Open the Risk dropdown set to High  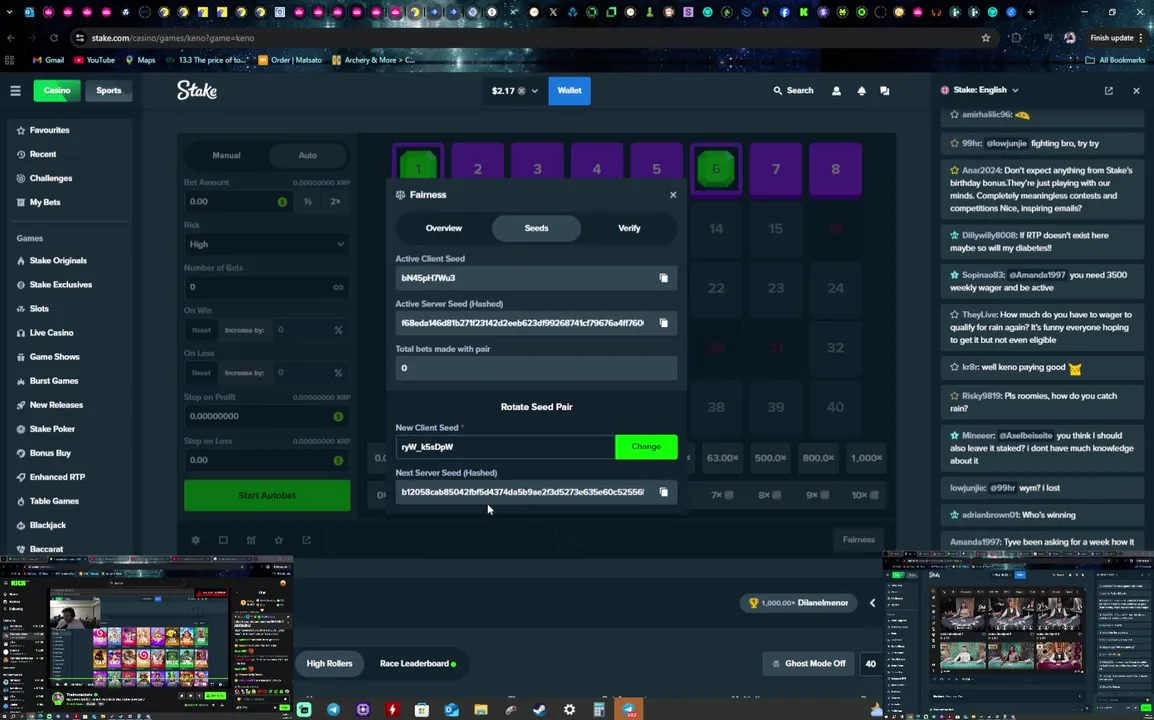click(266, 244)
